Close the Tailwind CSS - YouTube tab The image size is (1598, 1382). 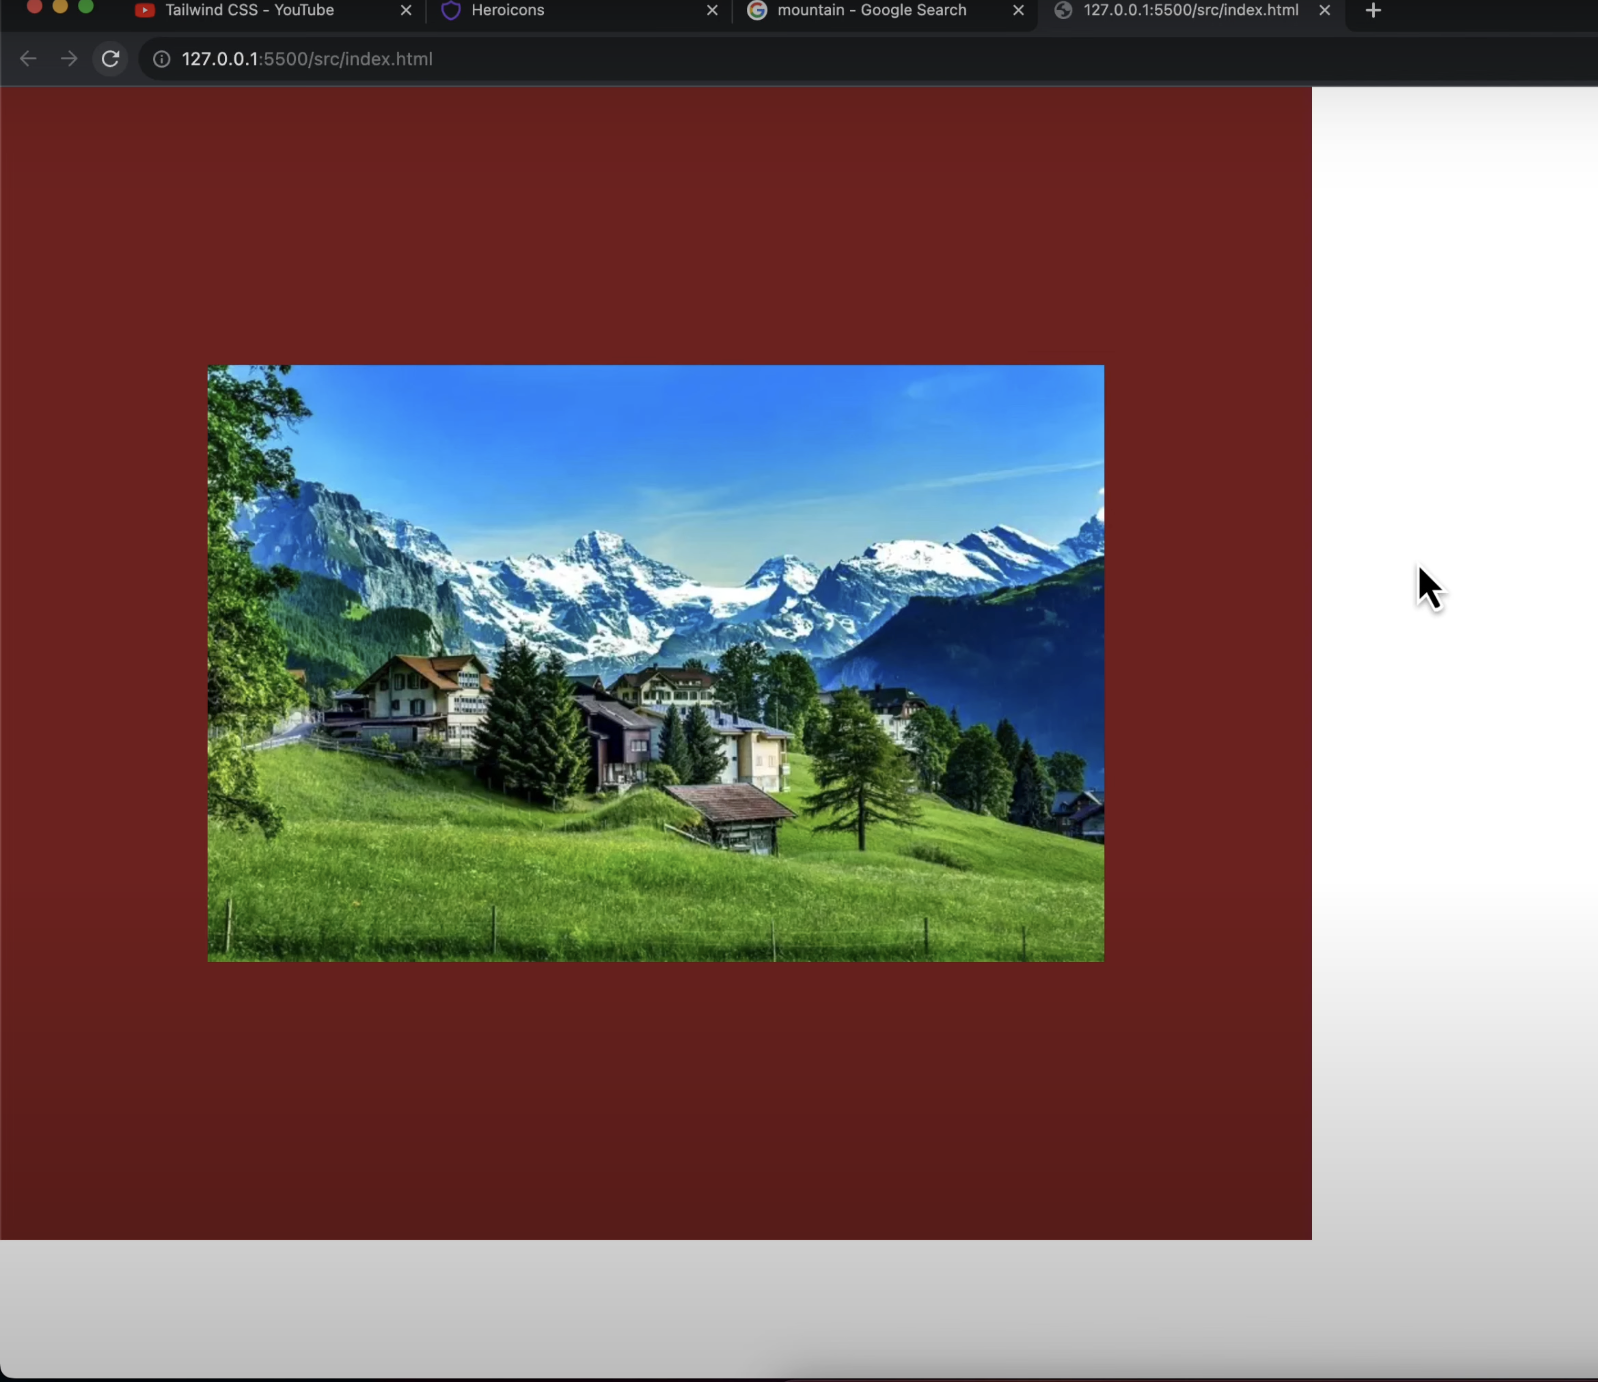click(406, 10)
